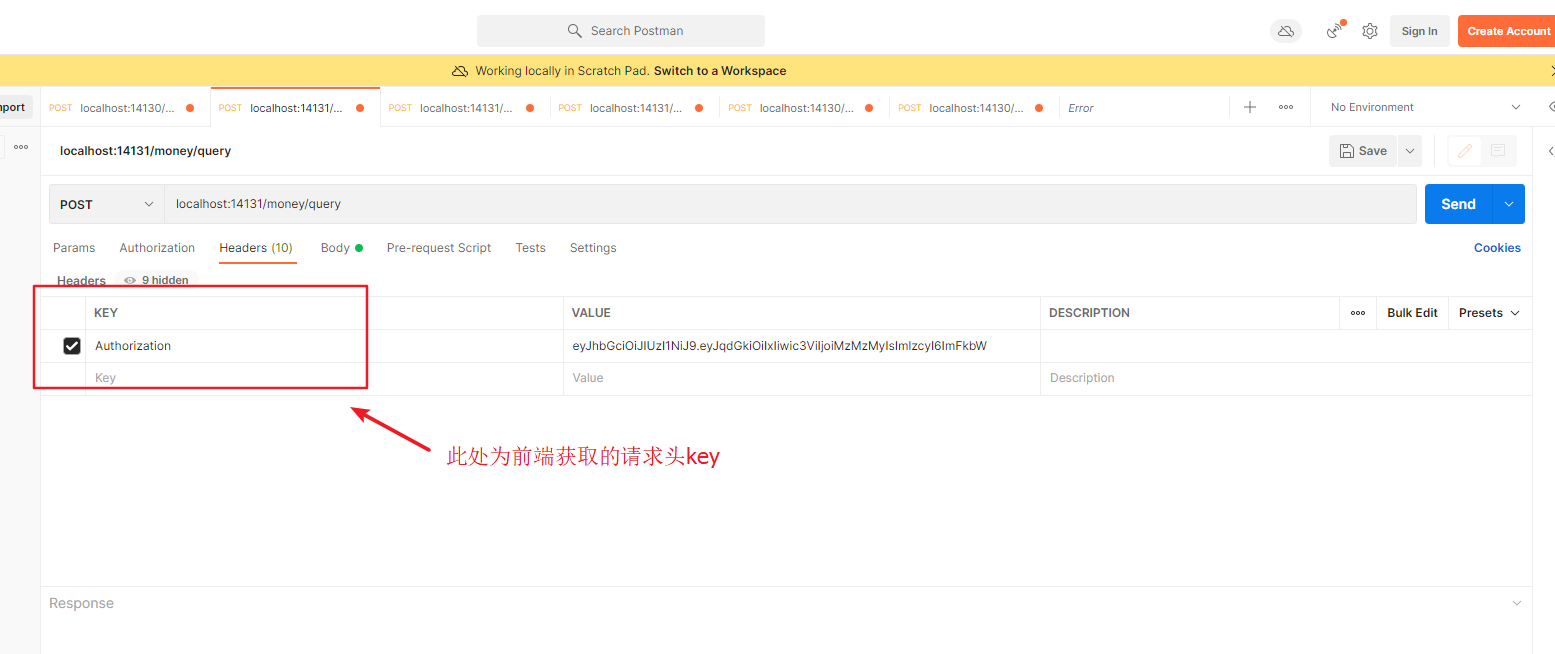
Task: Open the Body tab
Action: (x=336, y=247)
